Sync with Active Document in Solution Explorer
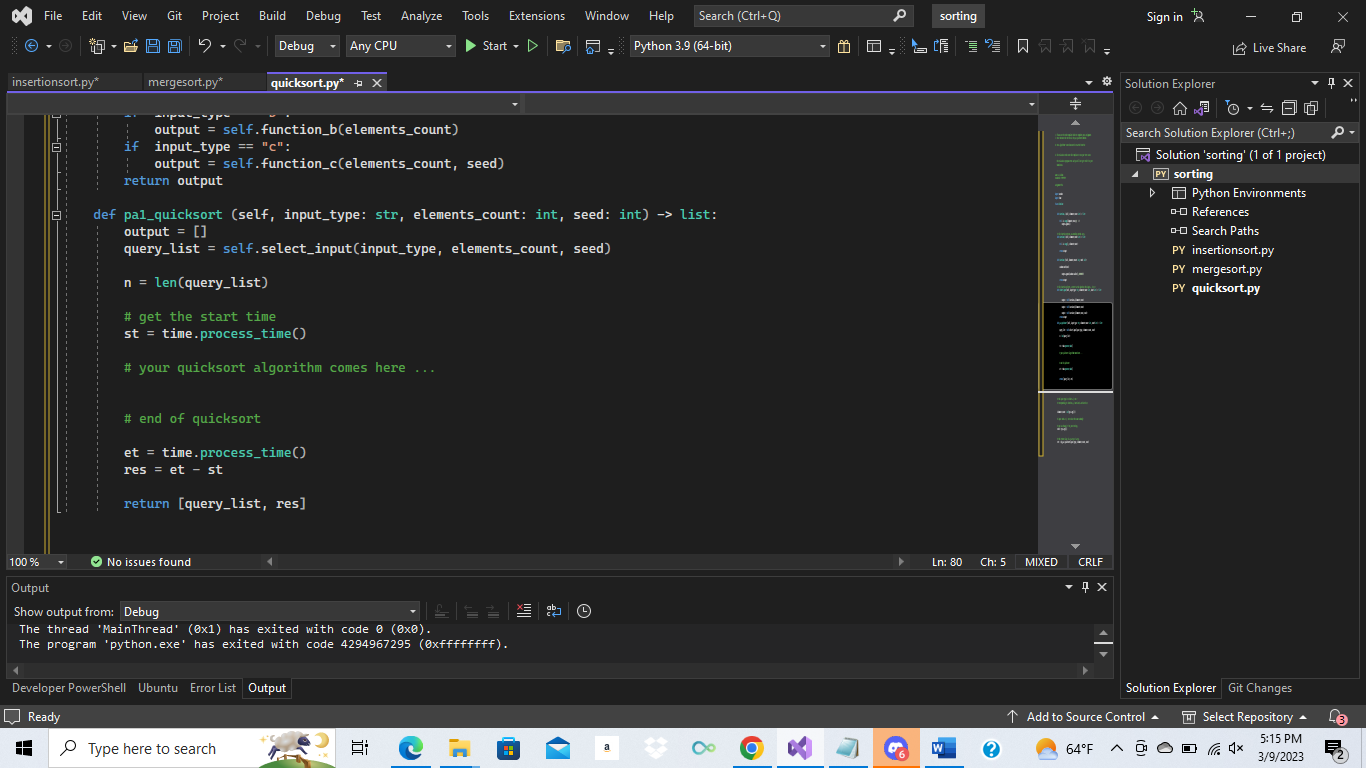 tap(1267, 108)
